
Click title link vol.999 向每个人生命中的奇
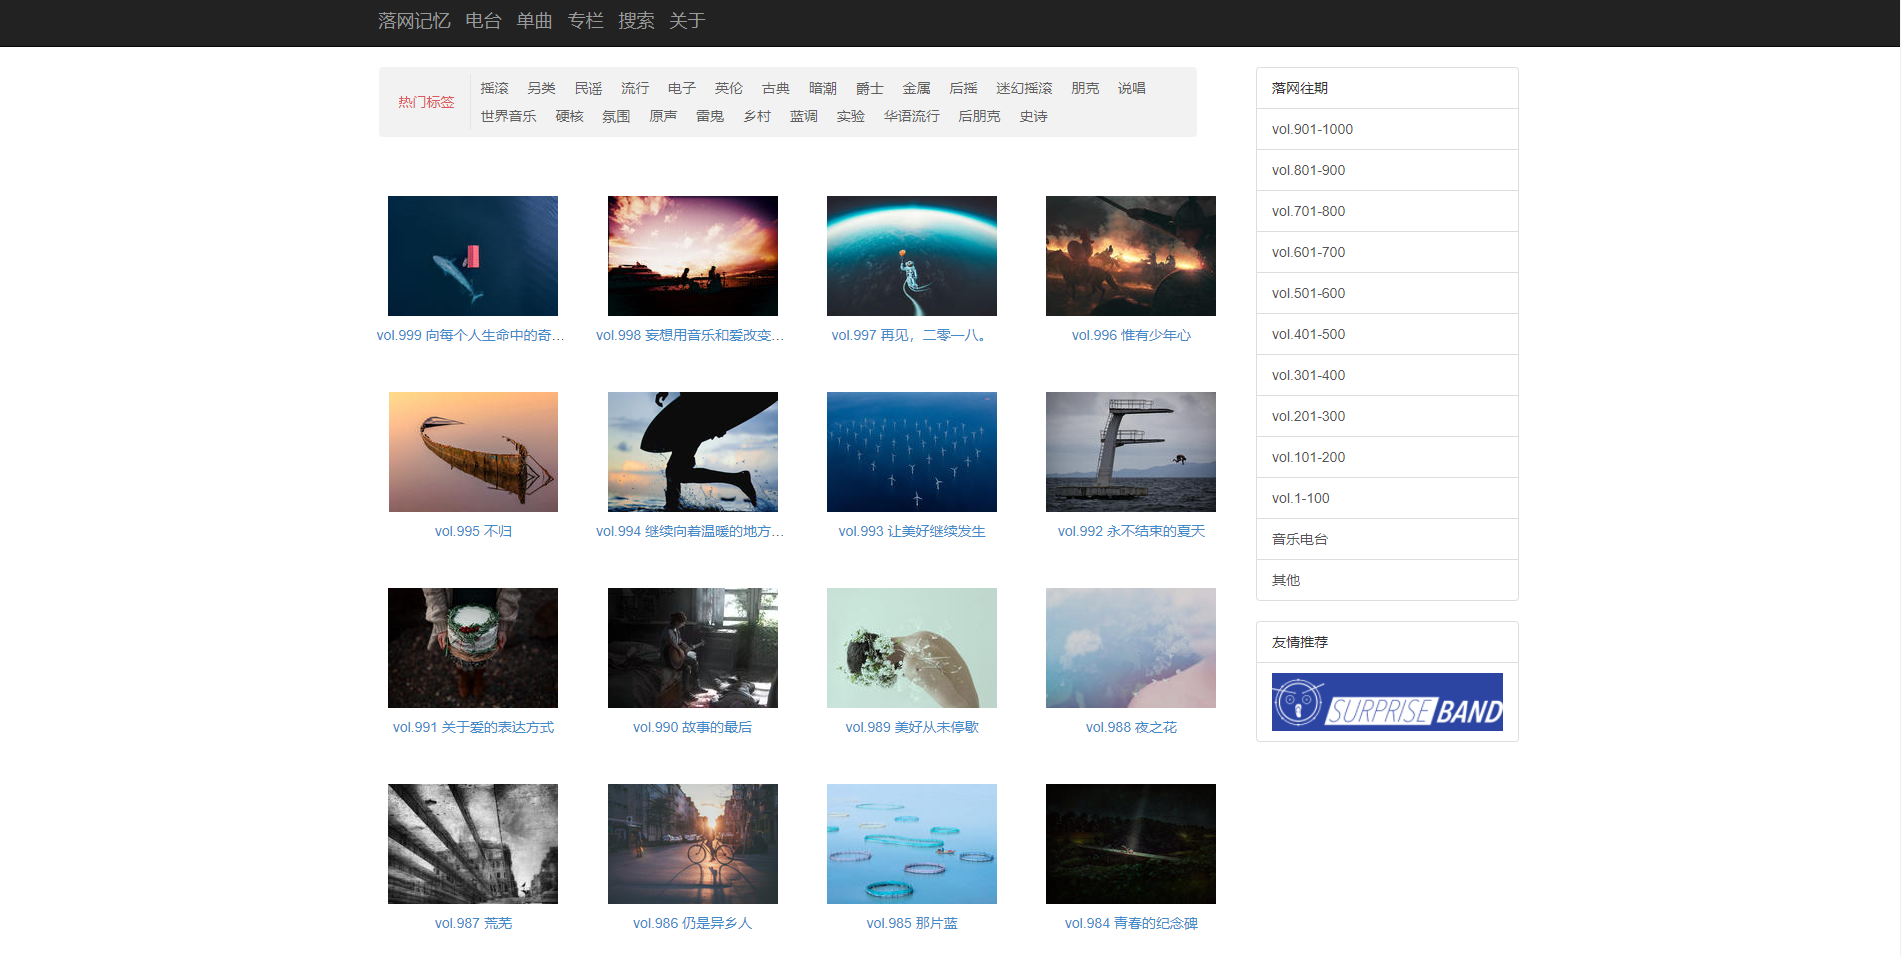click(x=471, y=335)
